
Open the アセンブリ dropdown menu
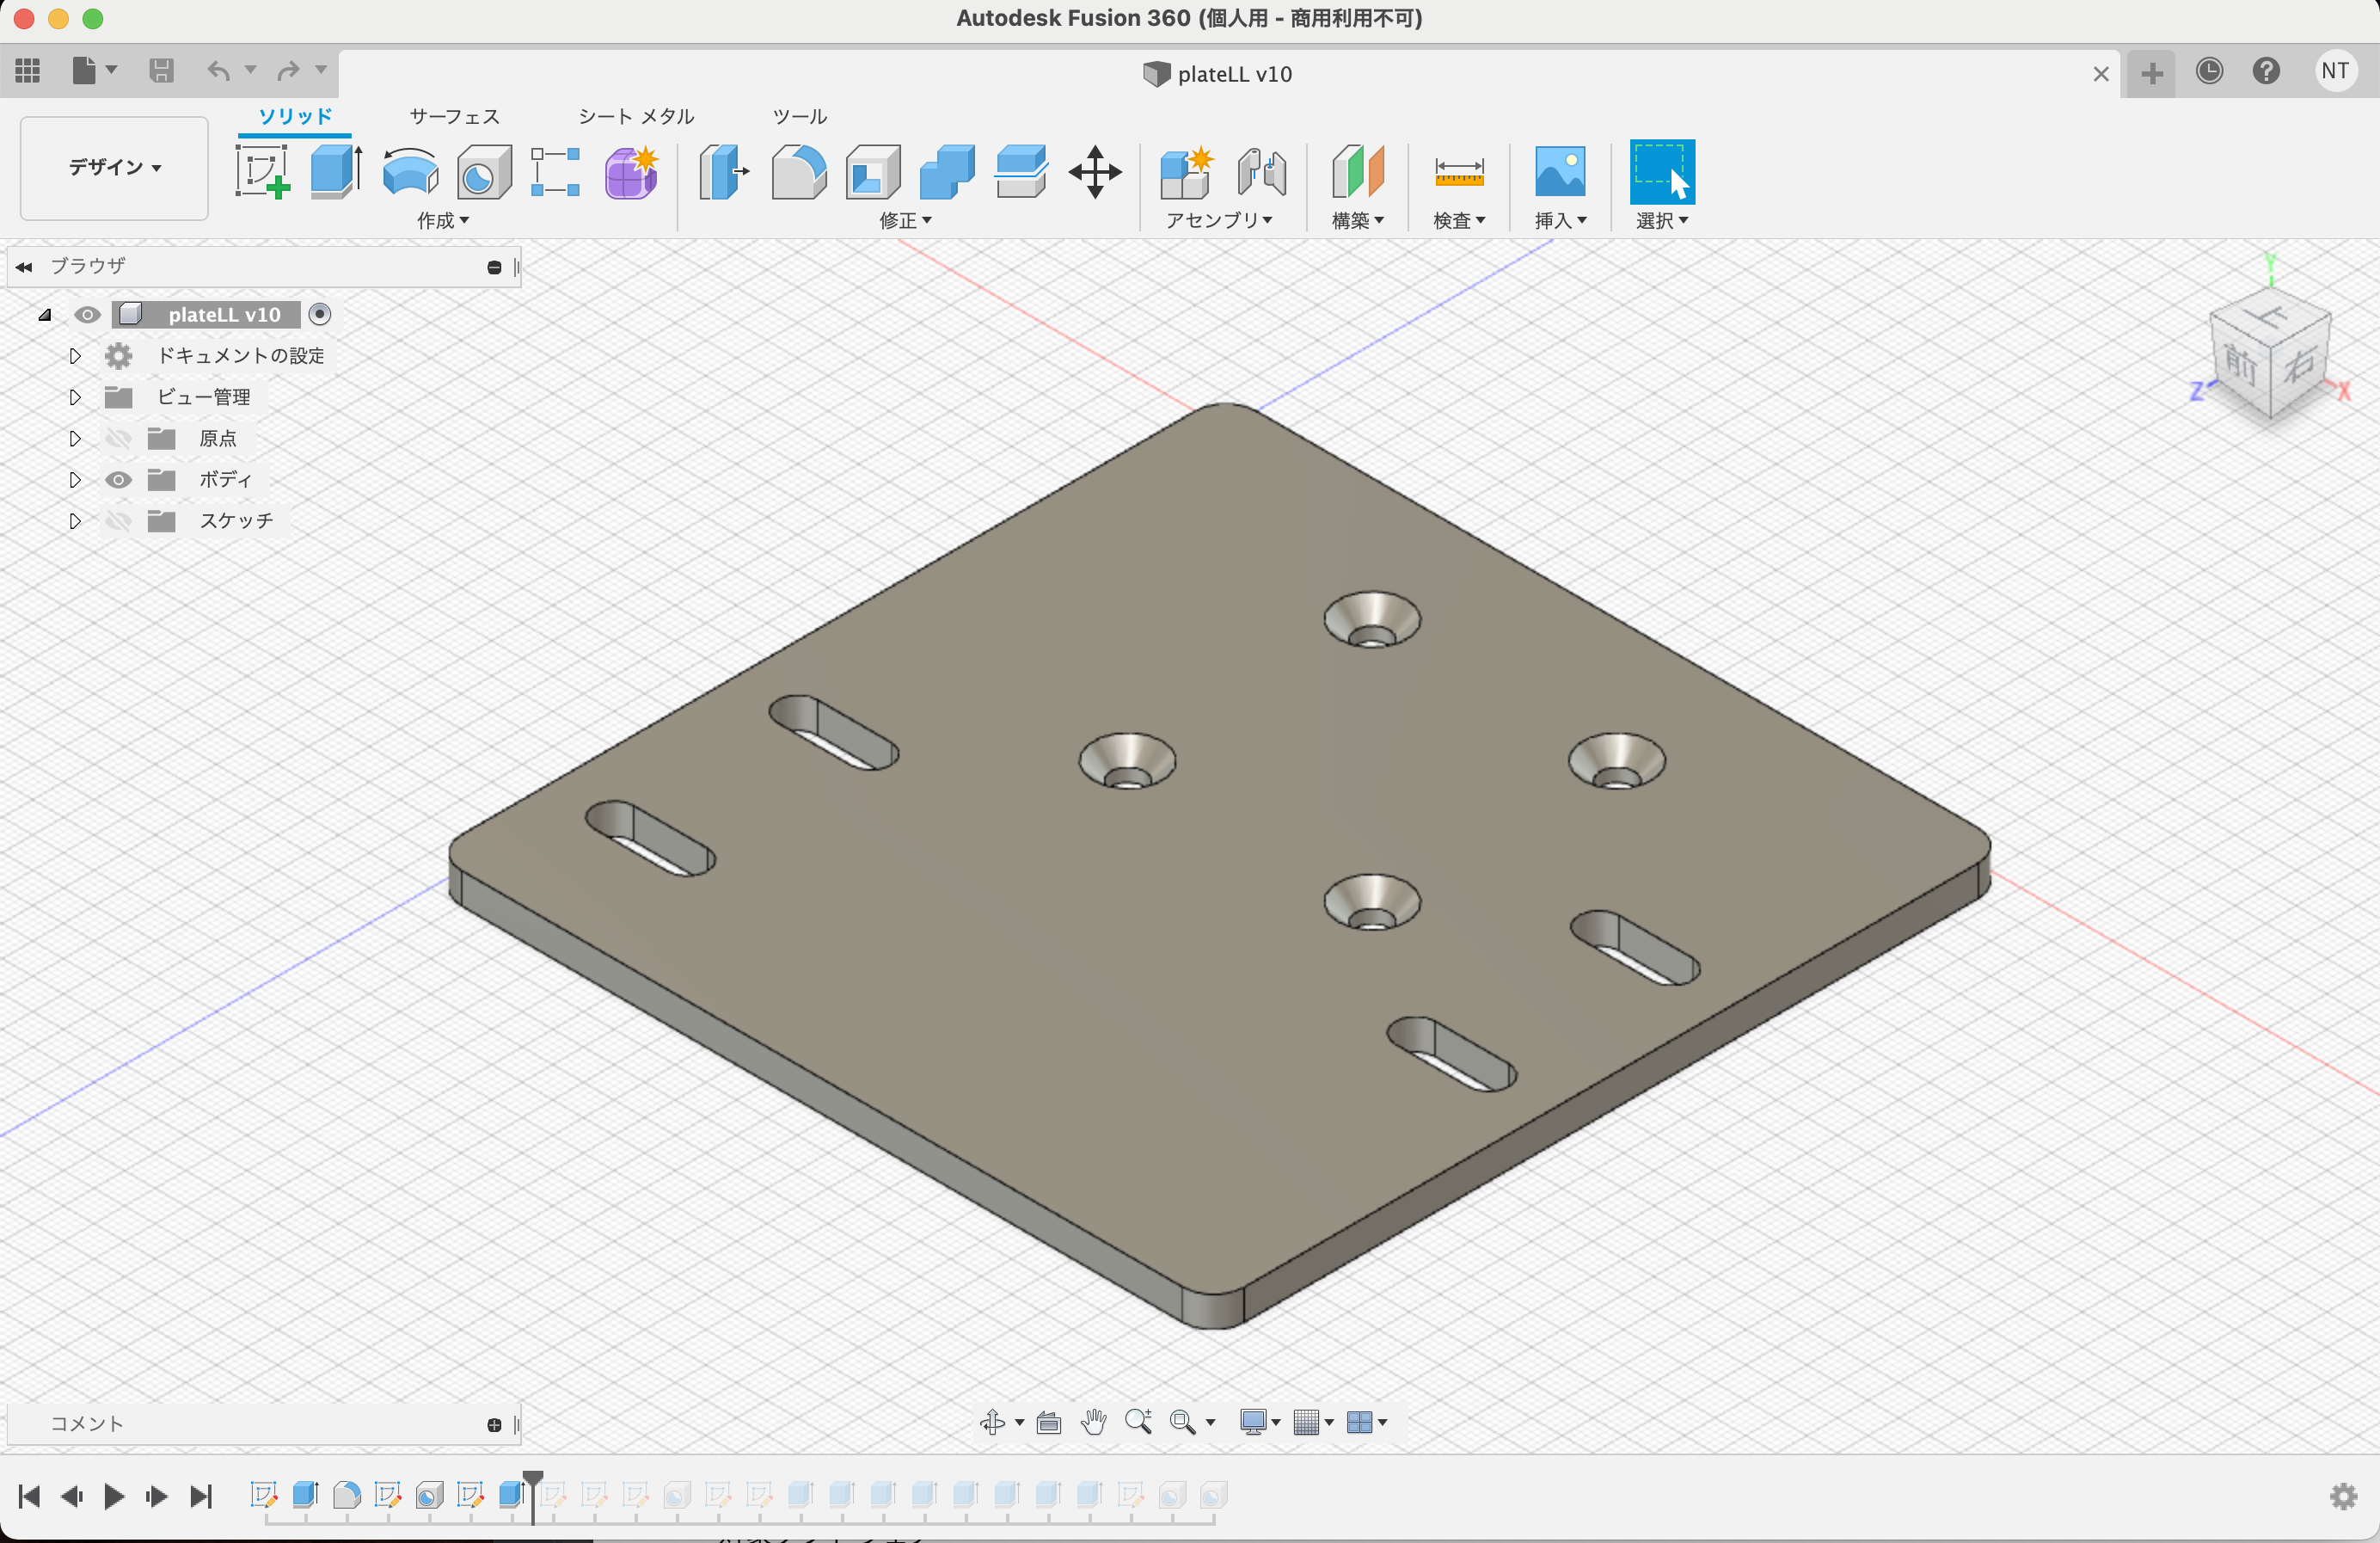(1219, 220)
